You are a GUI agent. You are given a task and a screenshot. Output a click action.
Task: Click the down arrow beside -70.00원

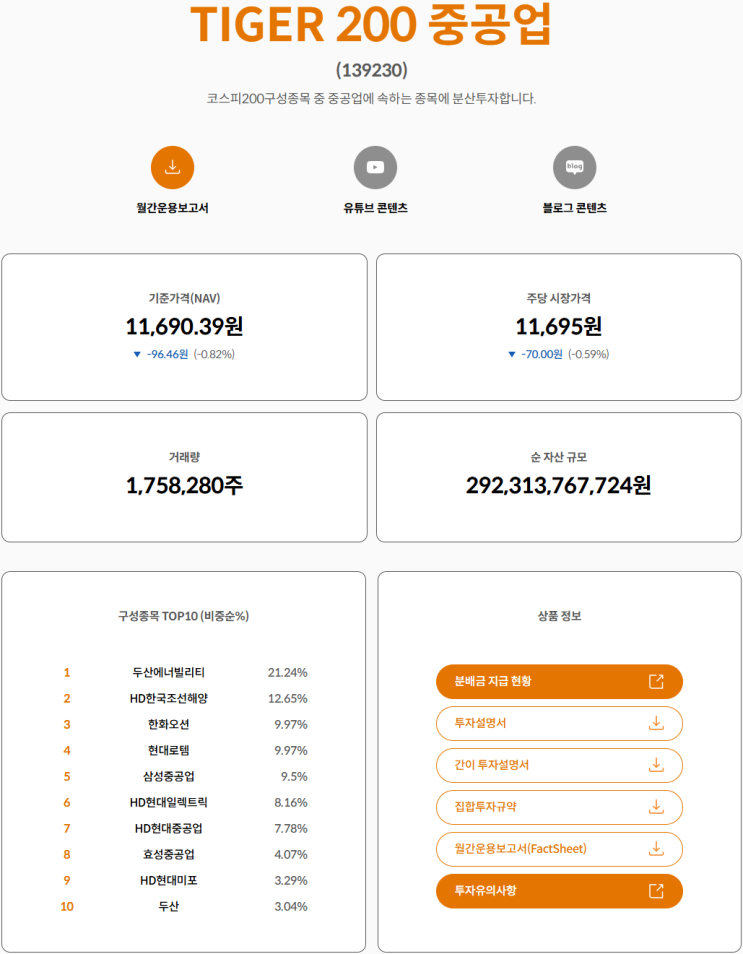tap(512, 354)
